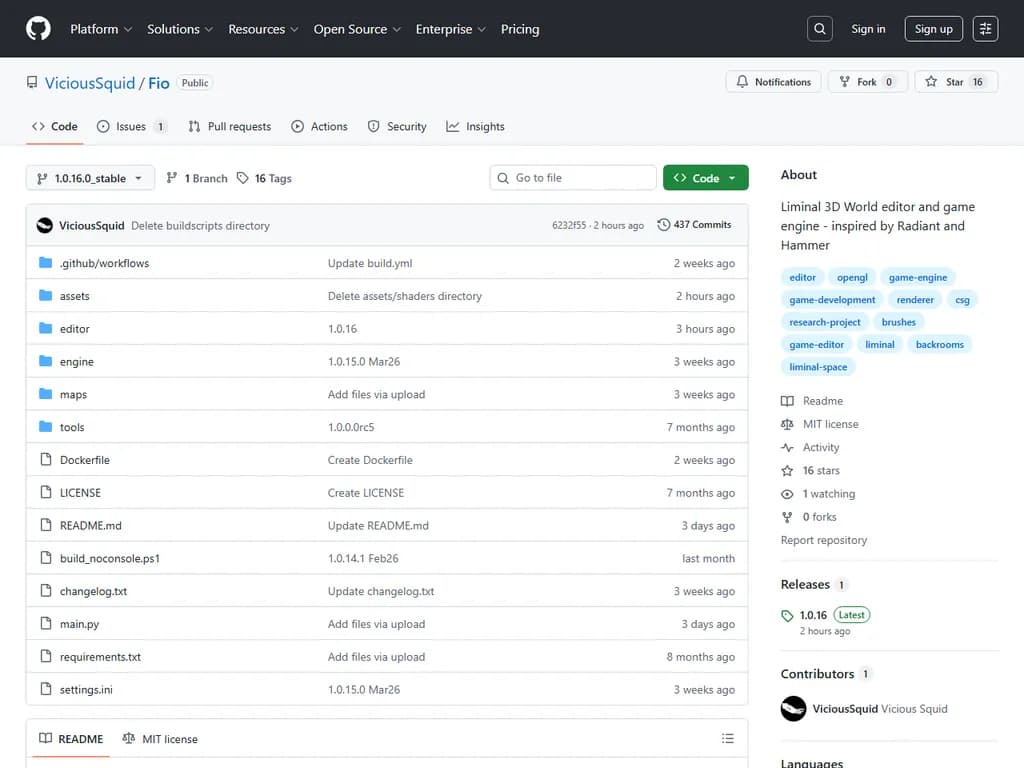Click the appearance settings icon in header
The height and width of the screenshot is (768, 1024).
point(985,29)
